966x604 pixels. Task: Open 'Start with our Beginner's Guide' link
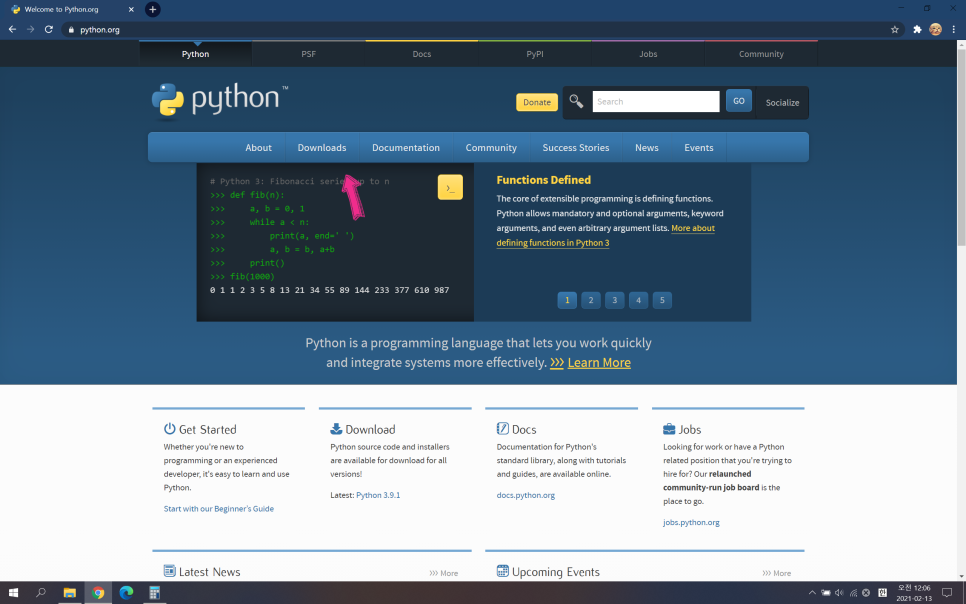click(x=219, y=508)
